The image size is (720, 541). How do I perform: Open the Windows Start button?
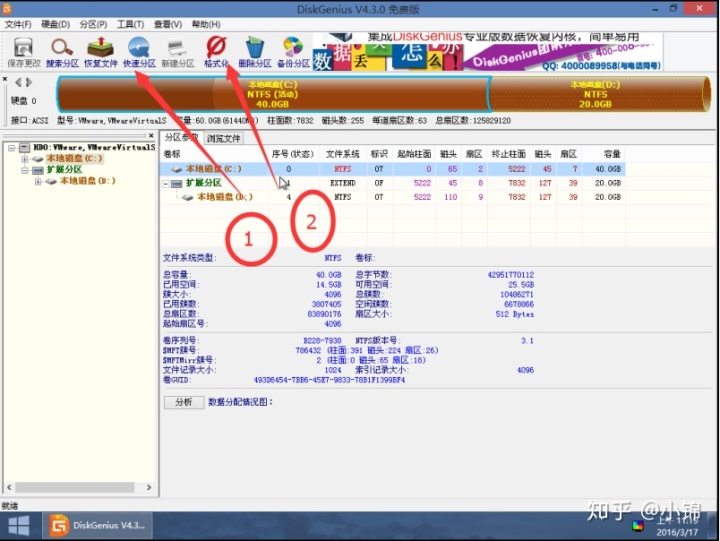18,526
